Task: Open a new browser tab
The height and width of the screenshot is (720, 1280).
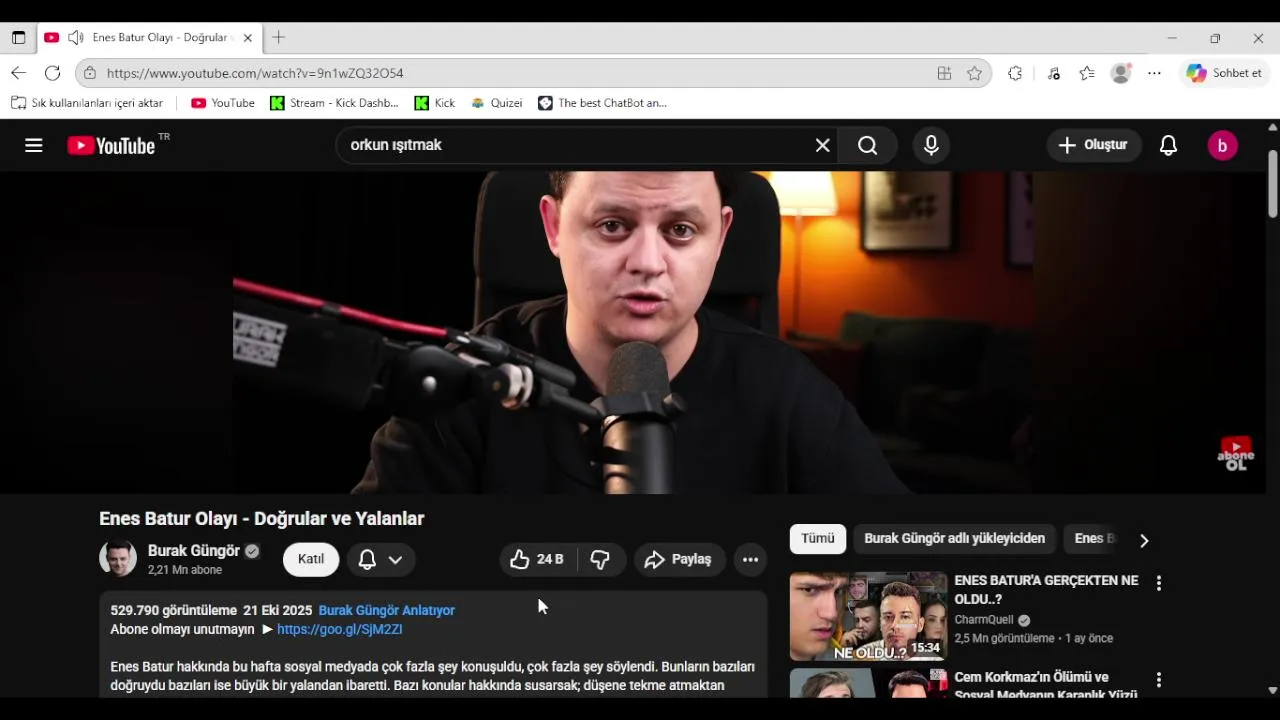Action: point(279,38)
